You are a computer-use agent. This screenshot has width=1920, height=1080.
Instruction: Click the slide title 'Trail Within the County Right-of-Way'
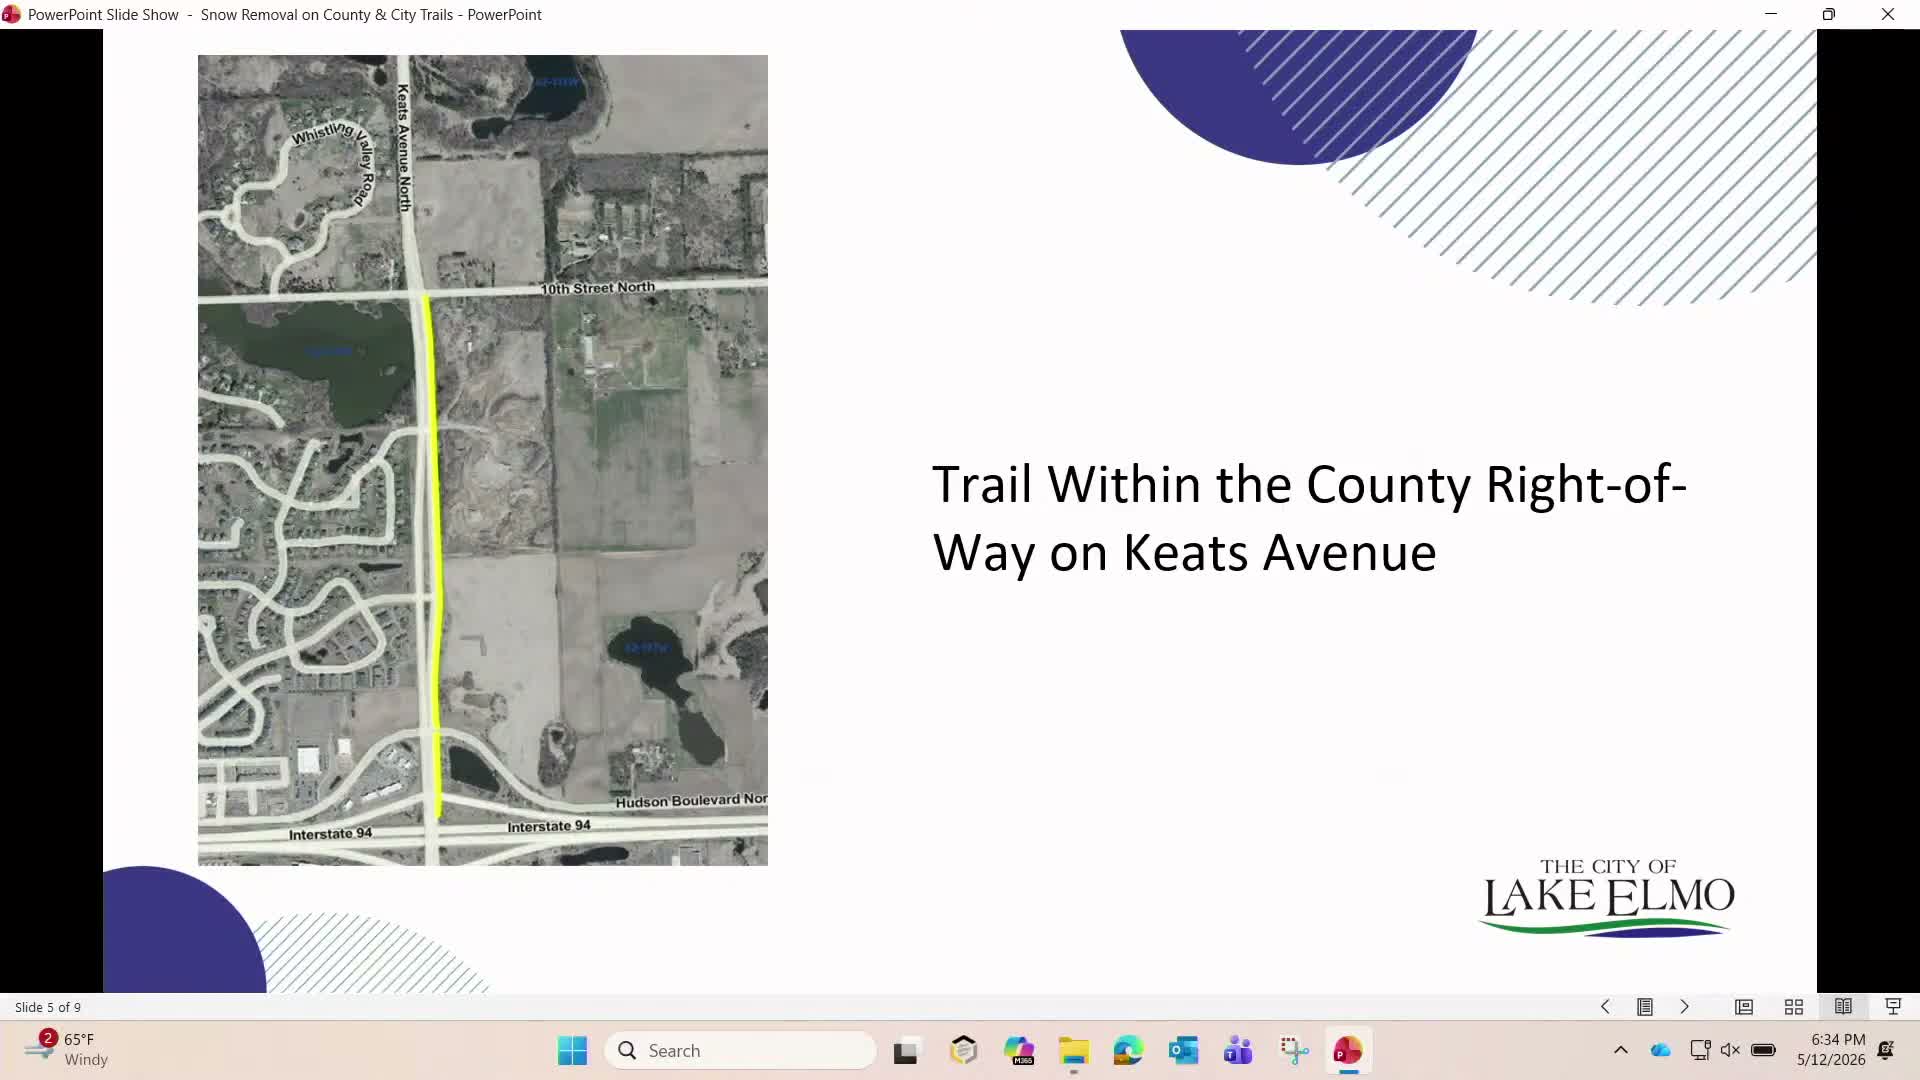(1309, 518)
